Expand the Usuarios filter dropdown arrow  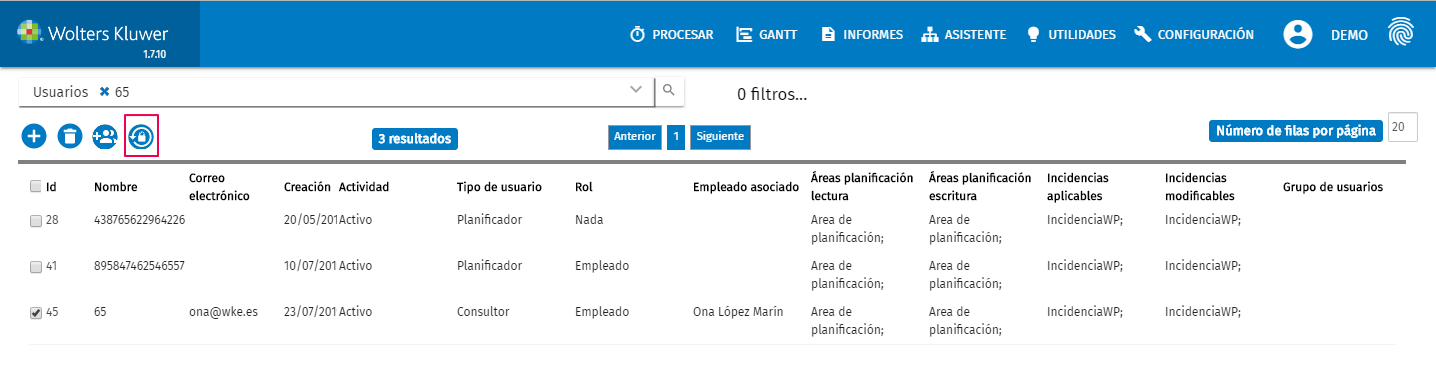(636, 90)
